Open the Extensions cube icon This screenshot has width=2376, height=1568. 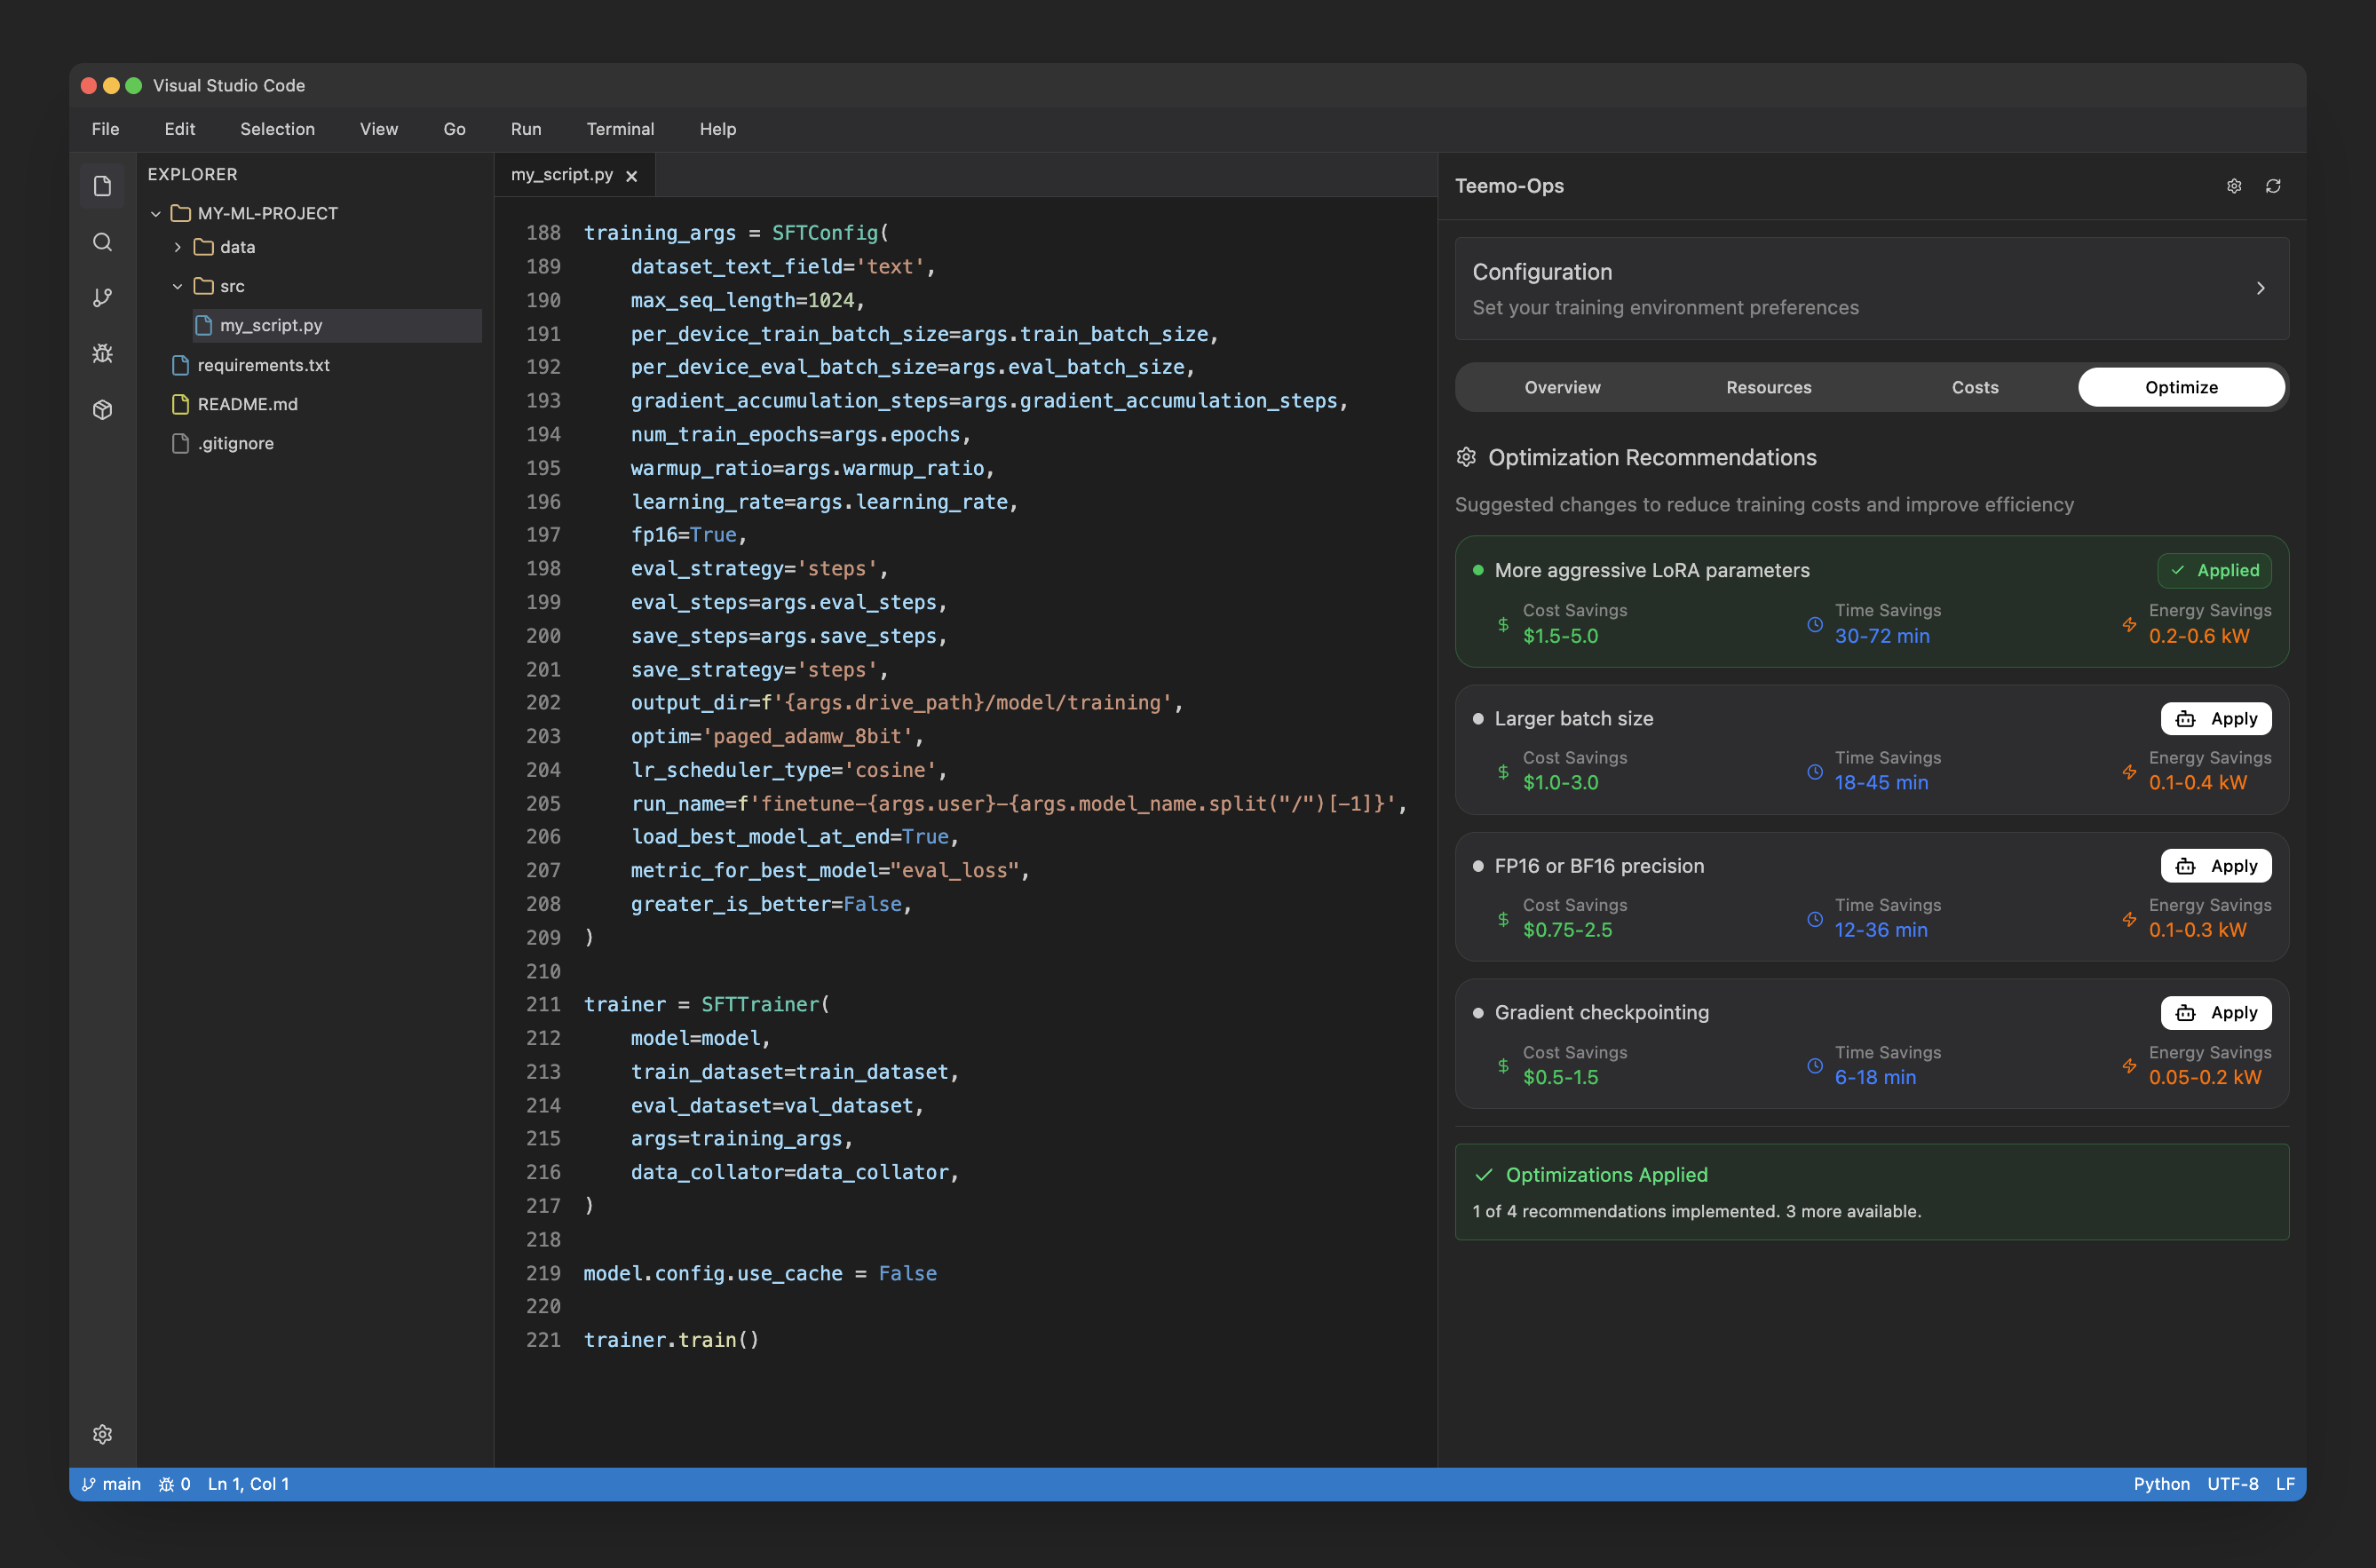click(102, 410)
